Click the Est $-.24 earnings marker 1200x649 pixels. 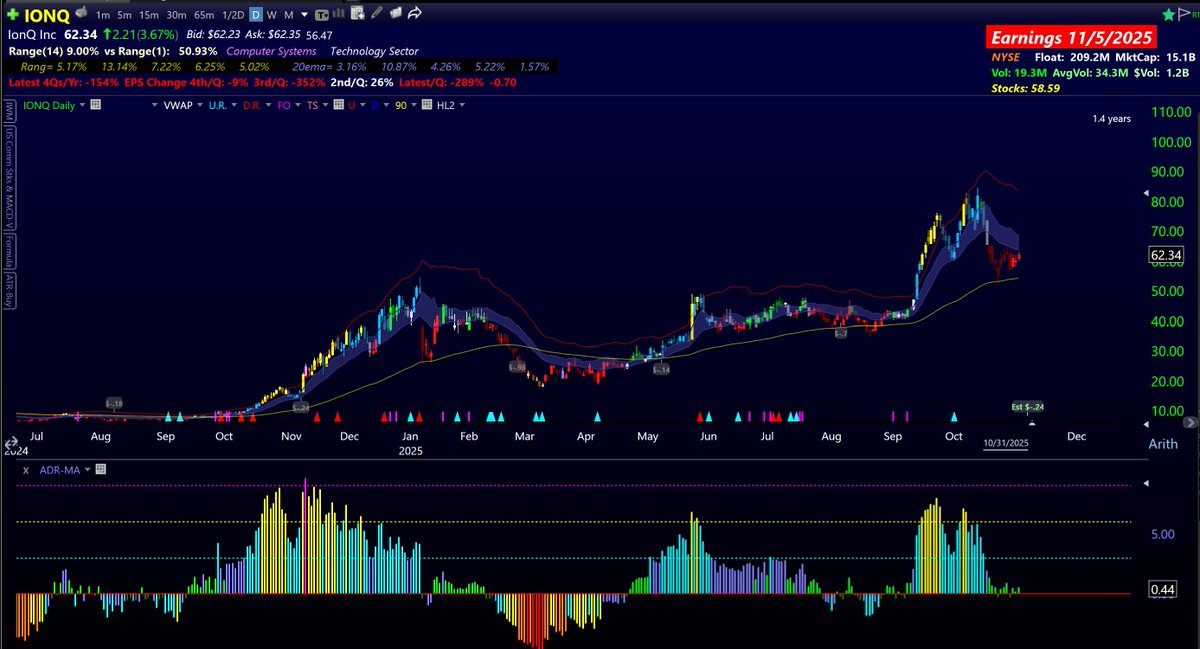[1029, 407]
